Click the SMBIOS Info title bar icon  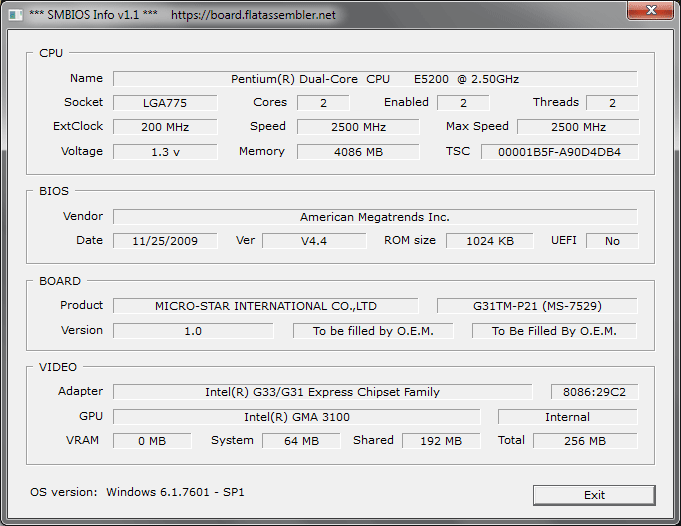(x=16, y=15)
